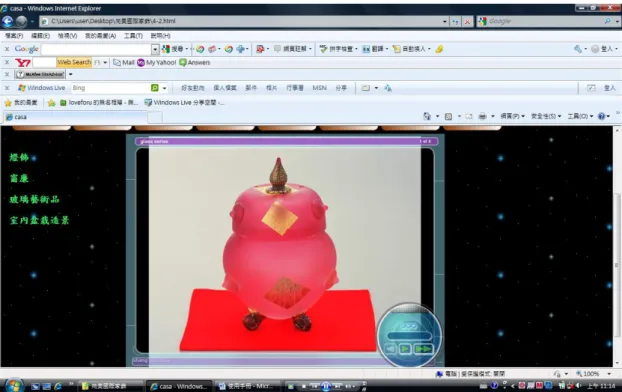Click the slideshow progress bar
622x392 pixels.
pyautogui.click(x=409, y=336)
